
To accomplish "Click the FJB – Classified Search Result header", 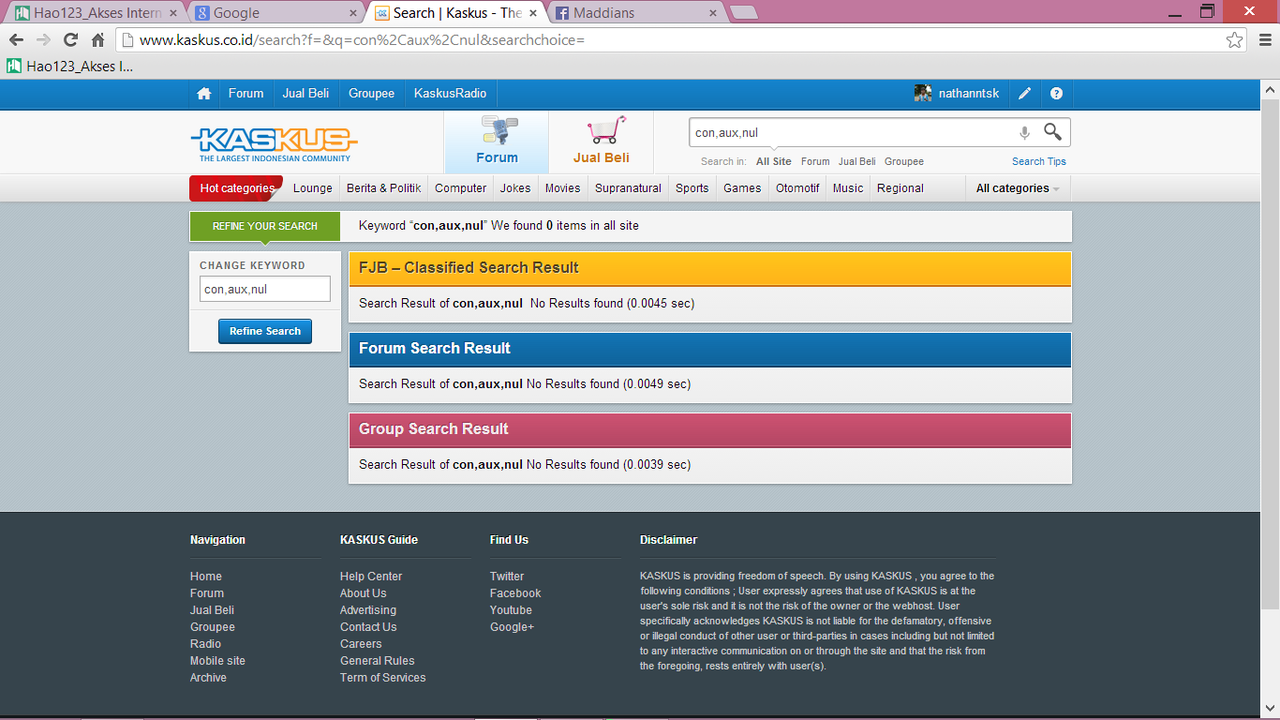I will (710, 268).
